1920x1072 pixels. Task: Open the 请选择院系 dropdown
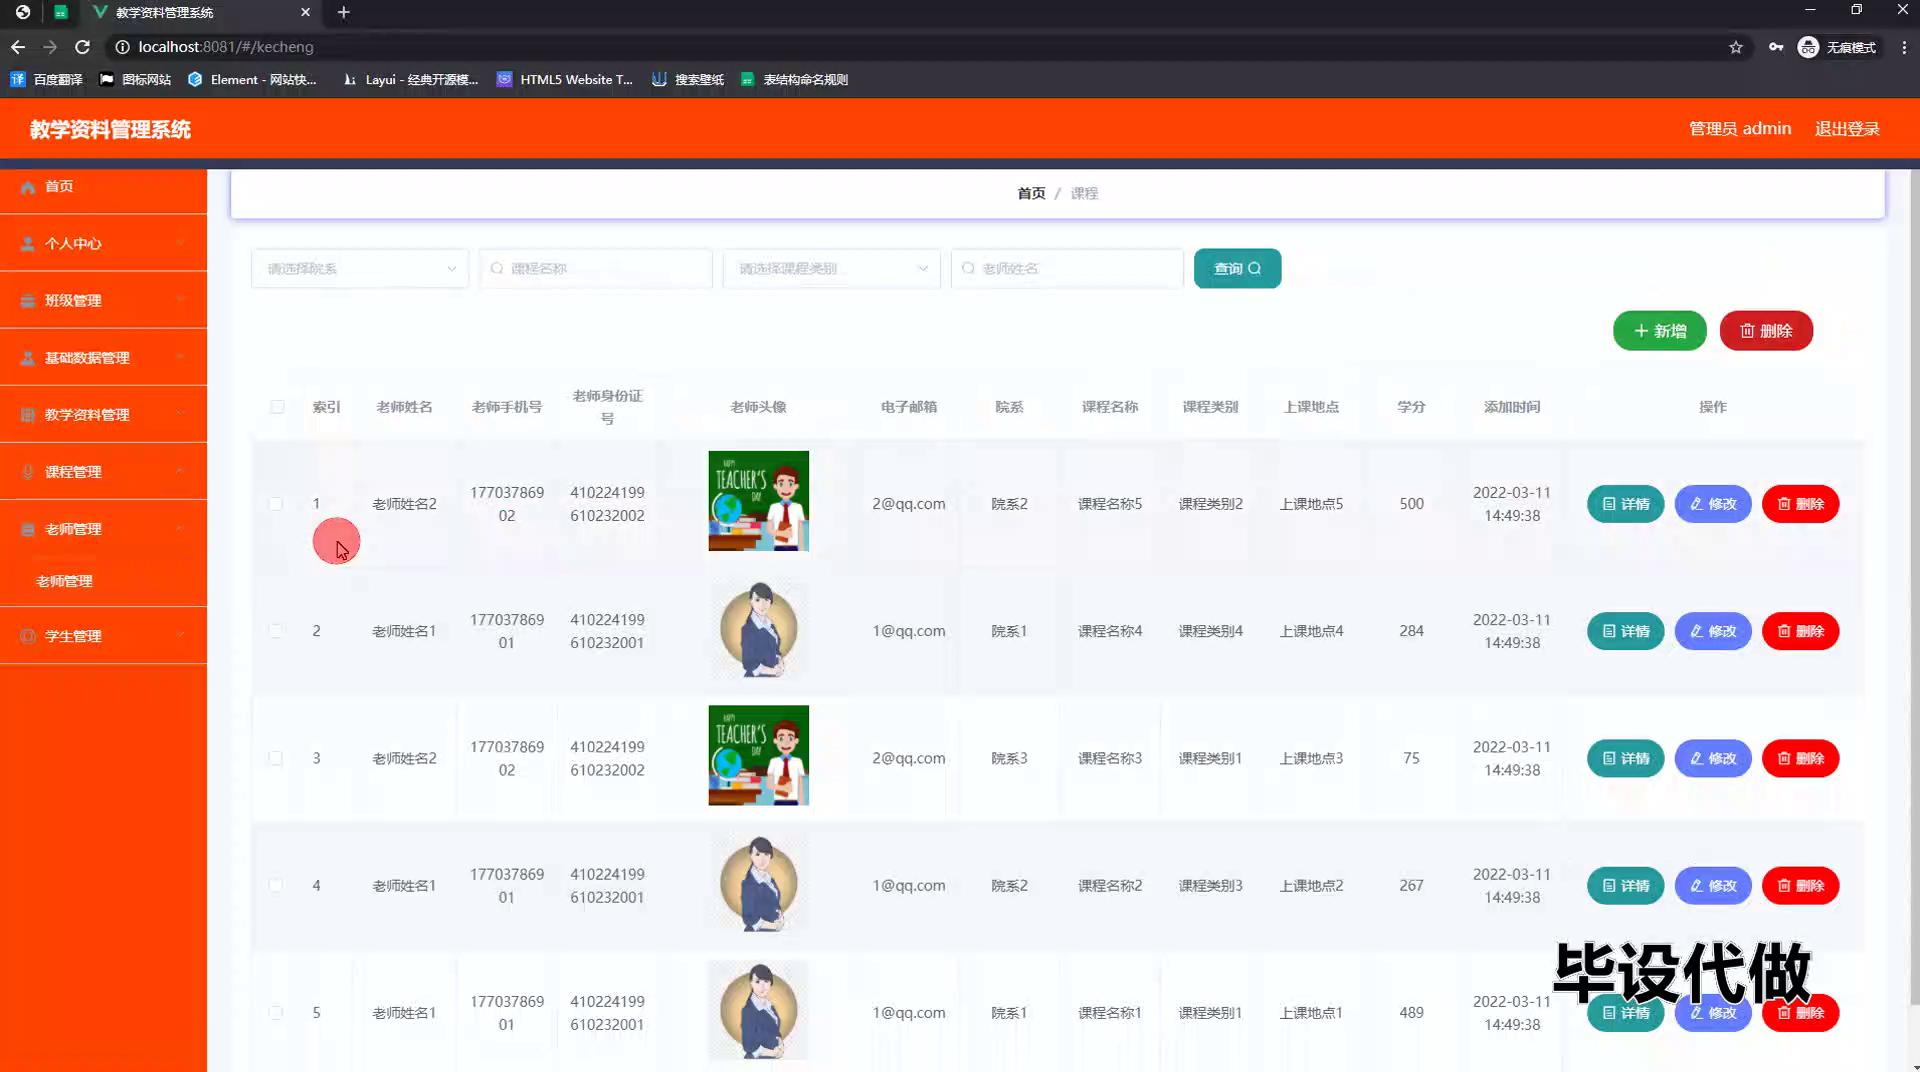coord(359,269)
